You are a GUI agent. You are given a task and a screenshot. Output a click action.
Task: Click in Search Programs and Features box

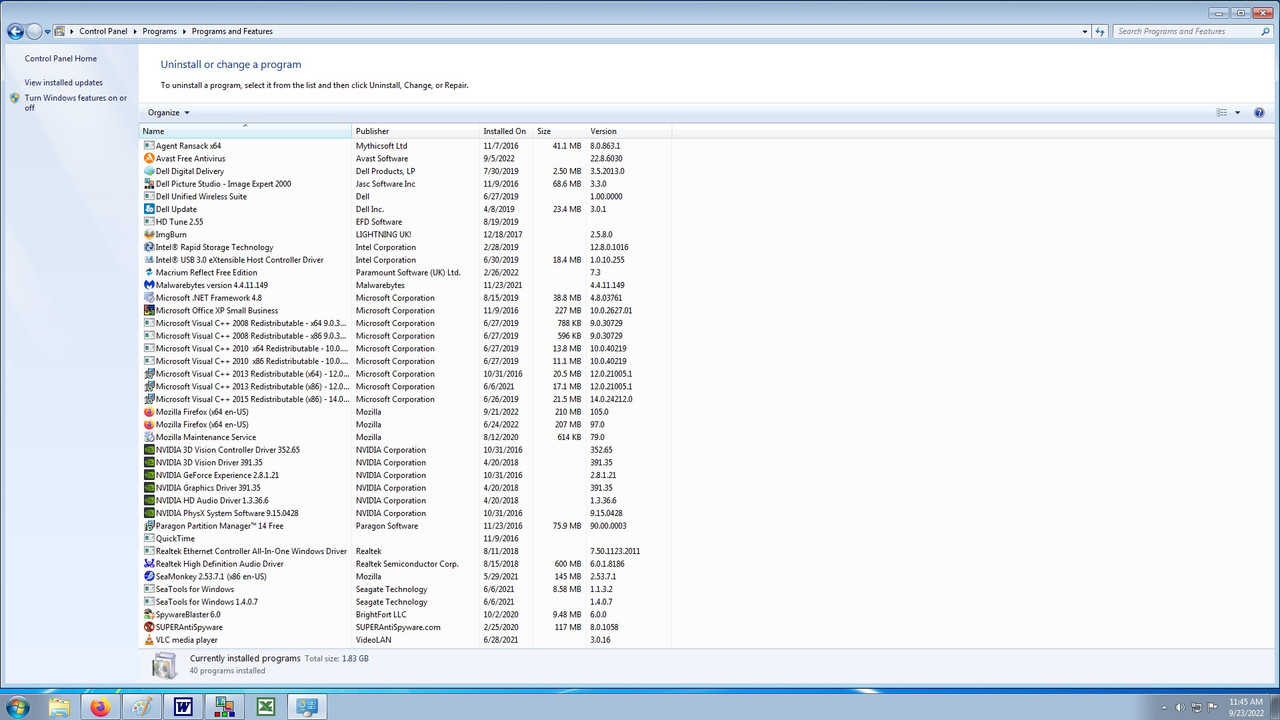1186,31
